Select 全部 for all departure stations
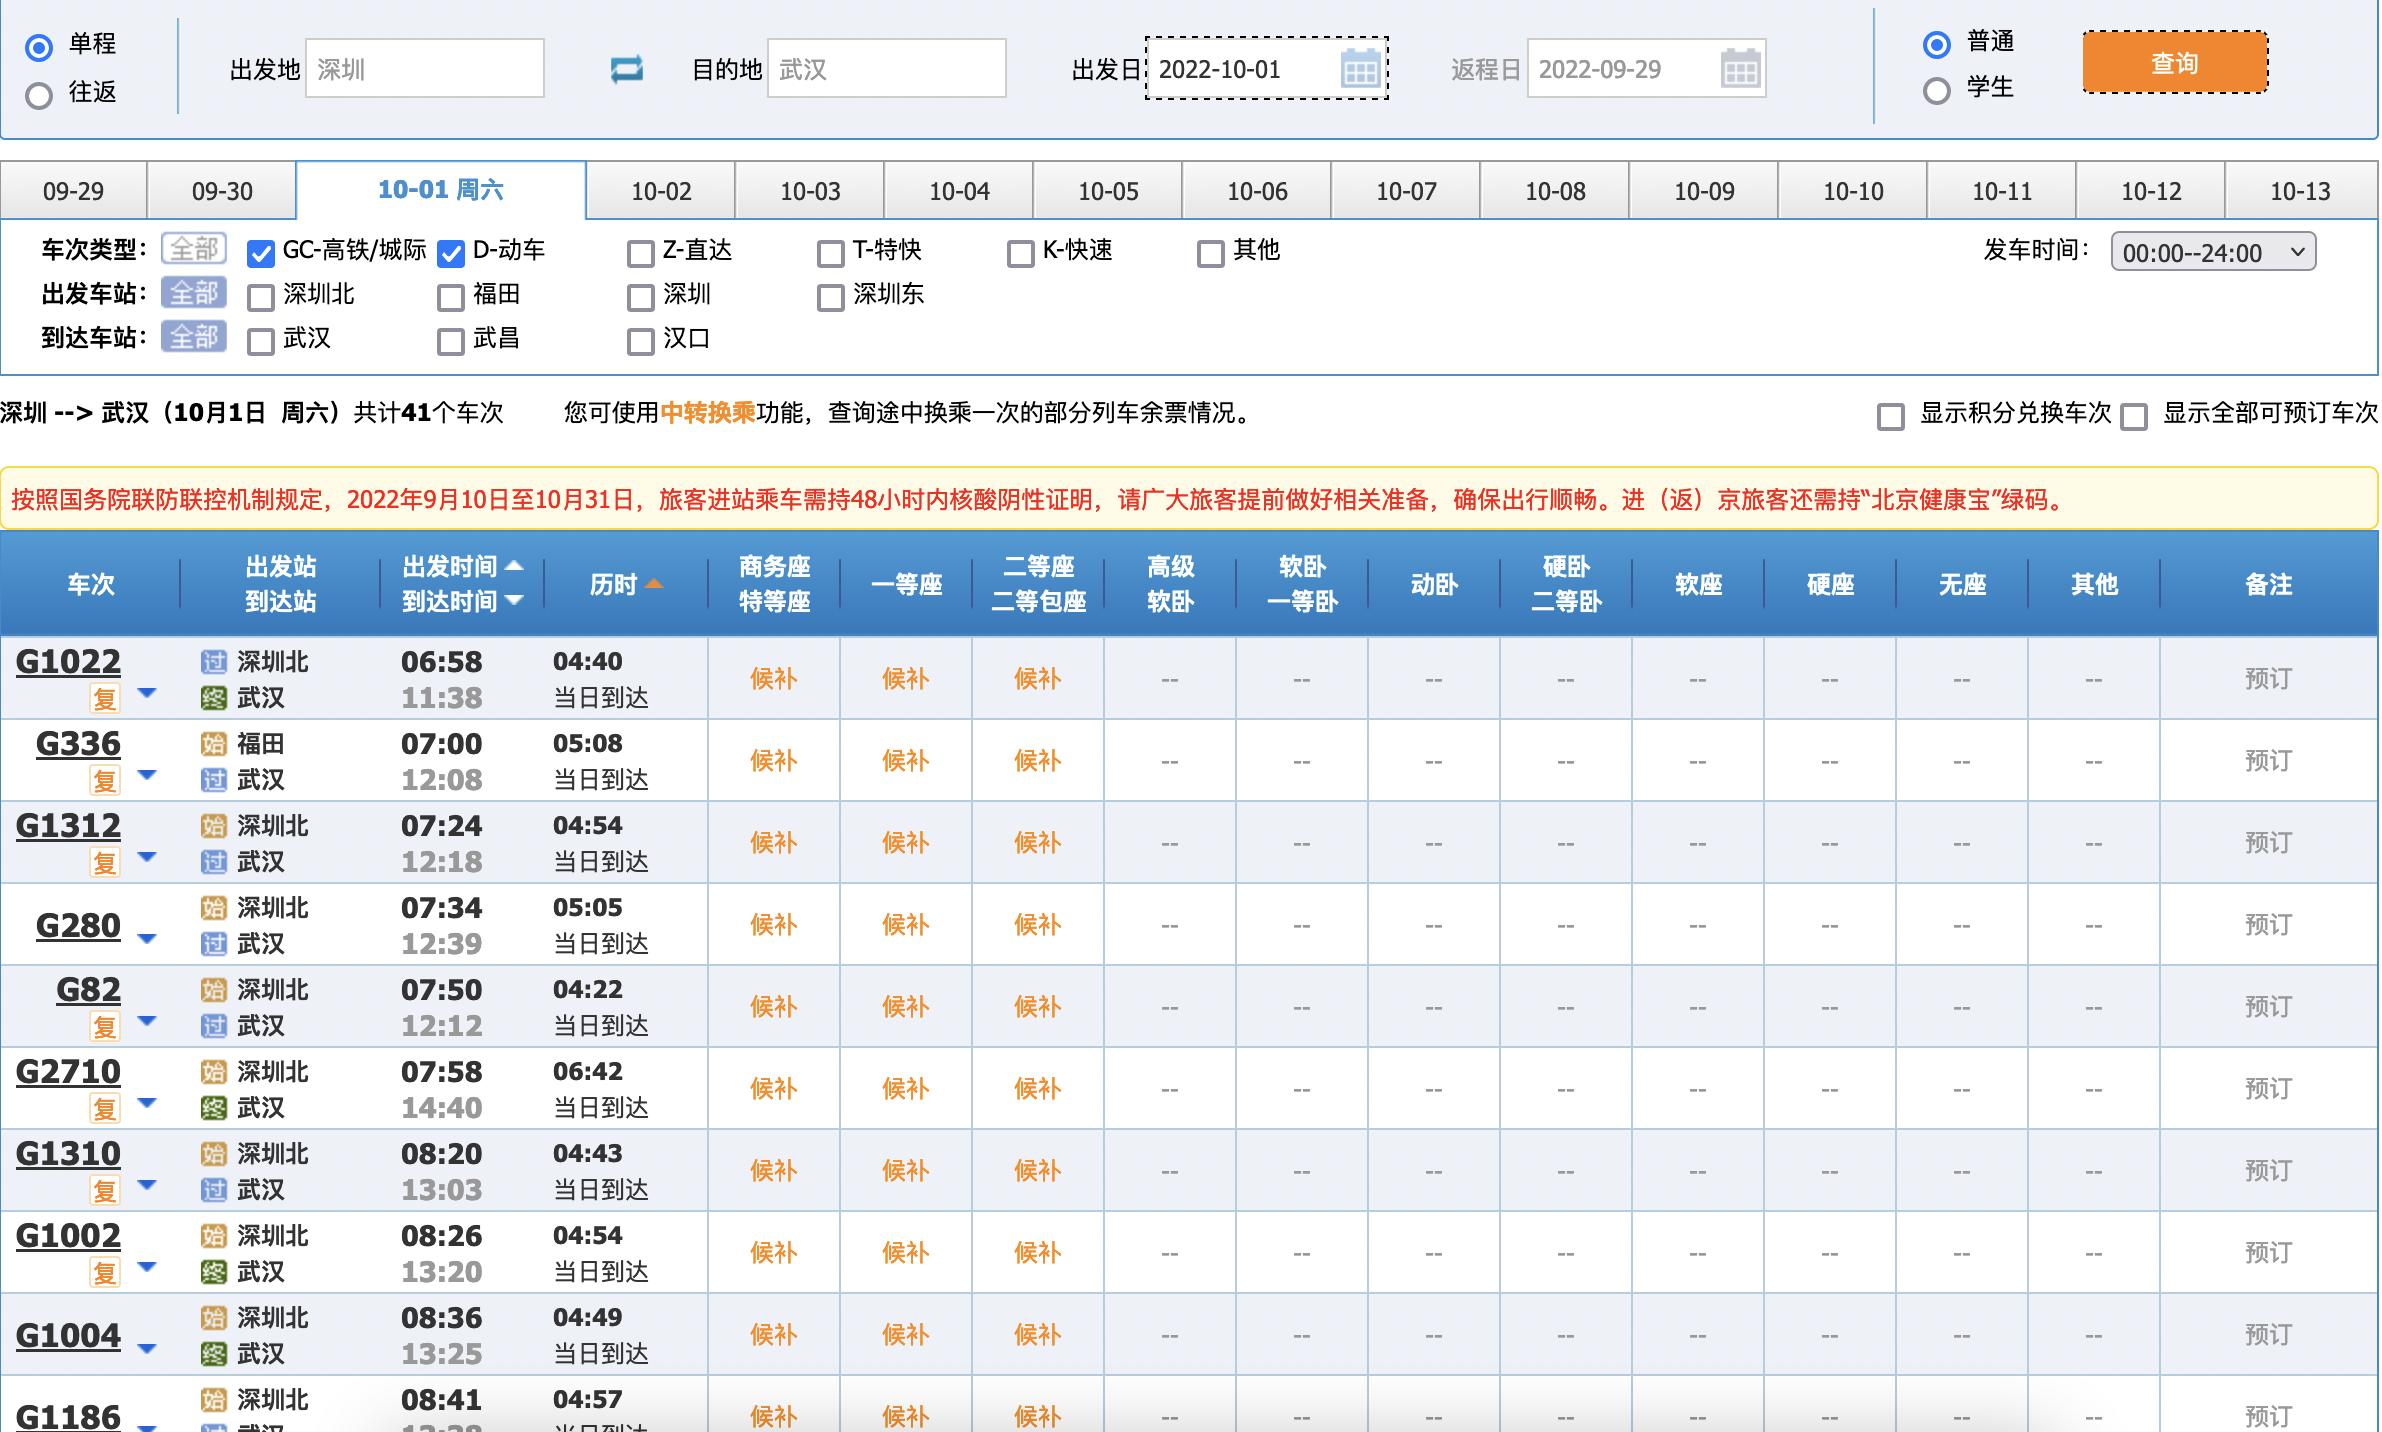The width and height of the screenshot is (2382, 1432). [196, 294]
